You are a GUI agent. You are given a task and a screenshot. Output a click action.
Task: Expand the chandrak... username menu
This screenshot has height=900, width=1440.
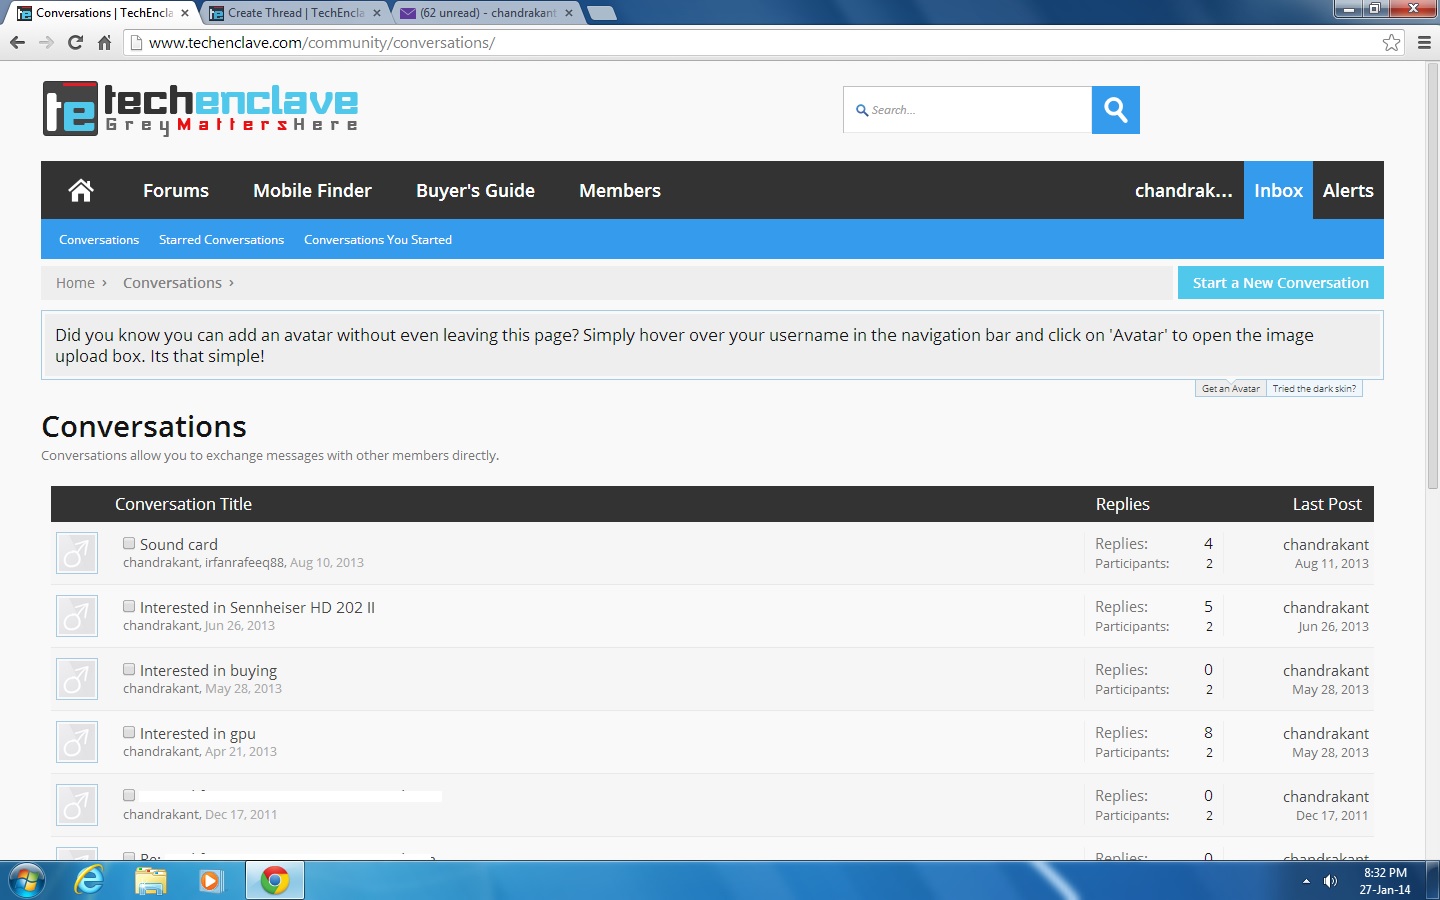(1183, 190)
